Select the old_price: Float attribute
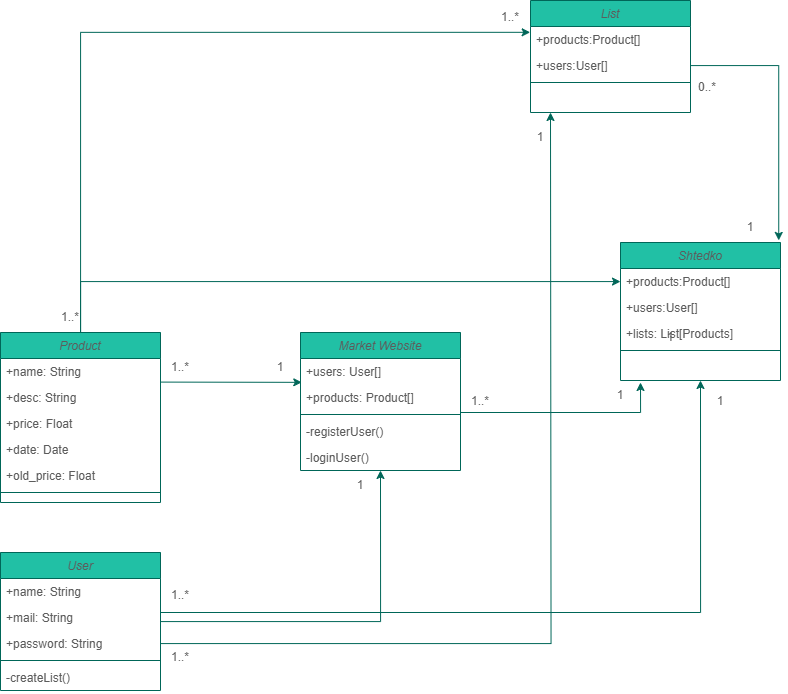The width and height of the screenshot is (788, 694). pos(51,476)
